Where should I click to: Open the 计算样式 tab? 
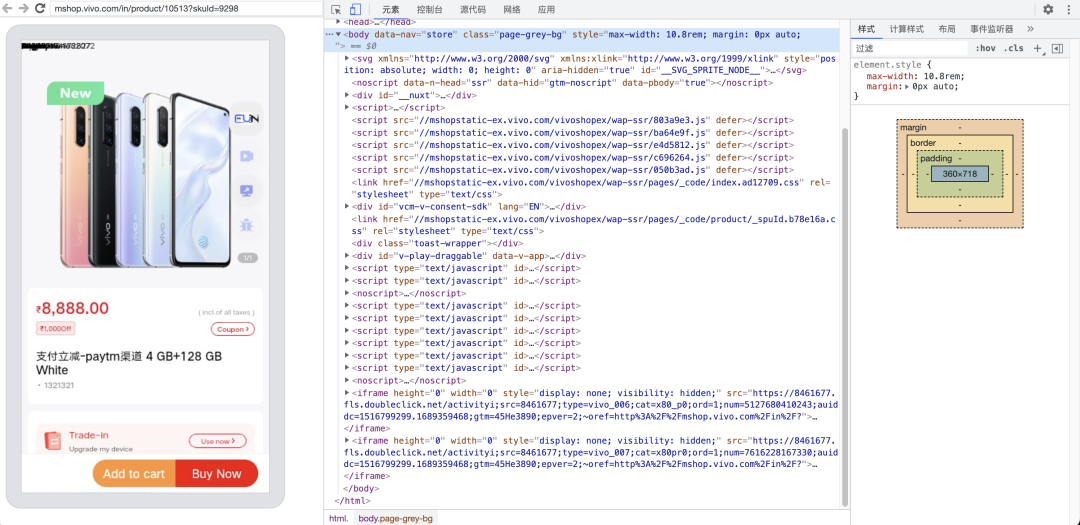[x=906, y=29]
